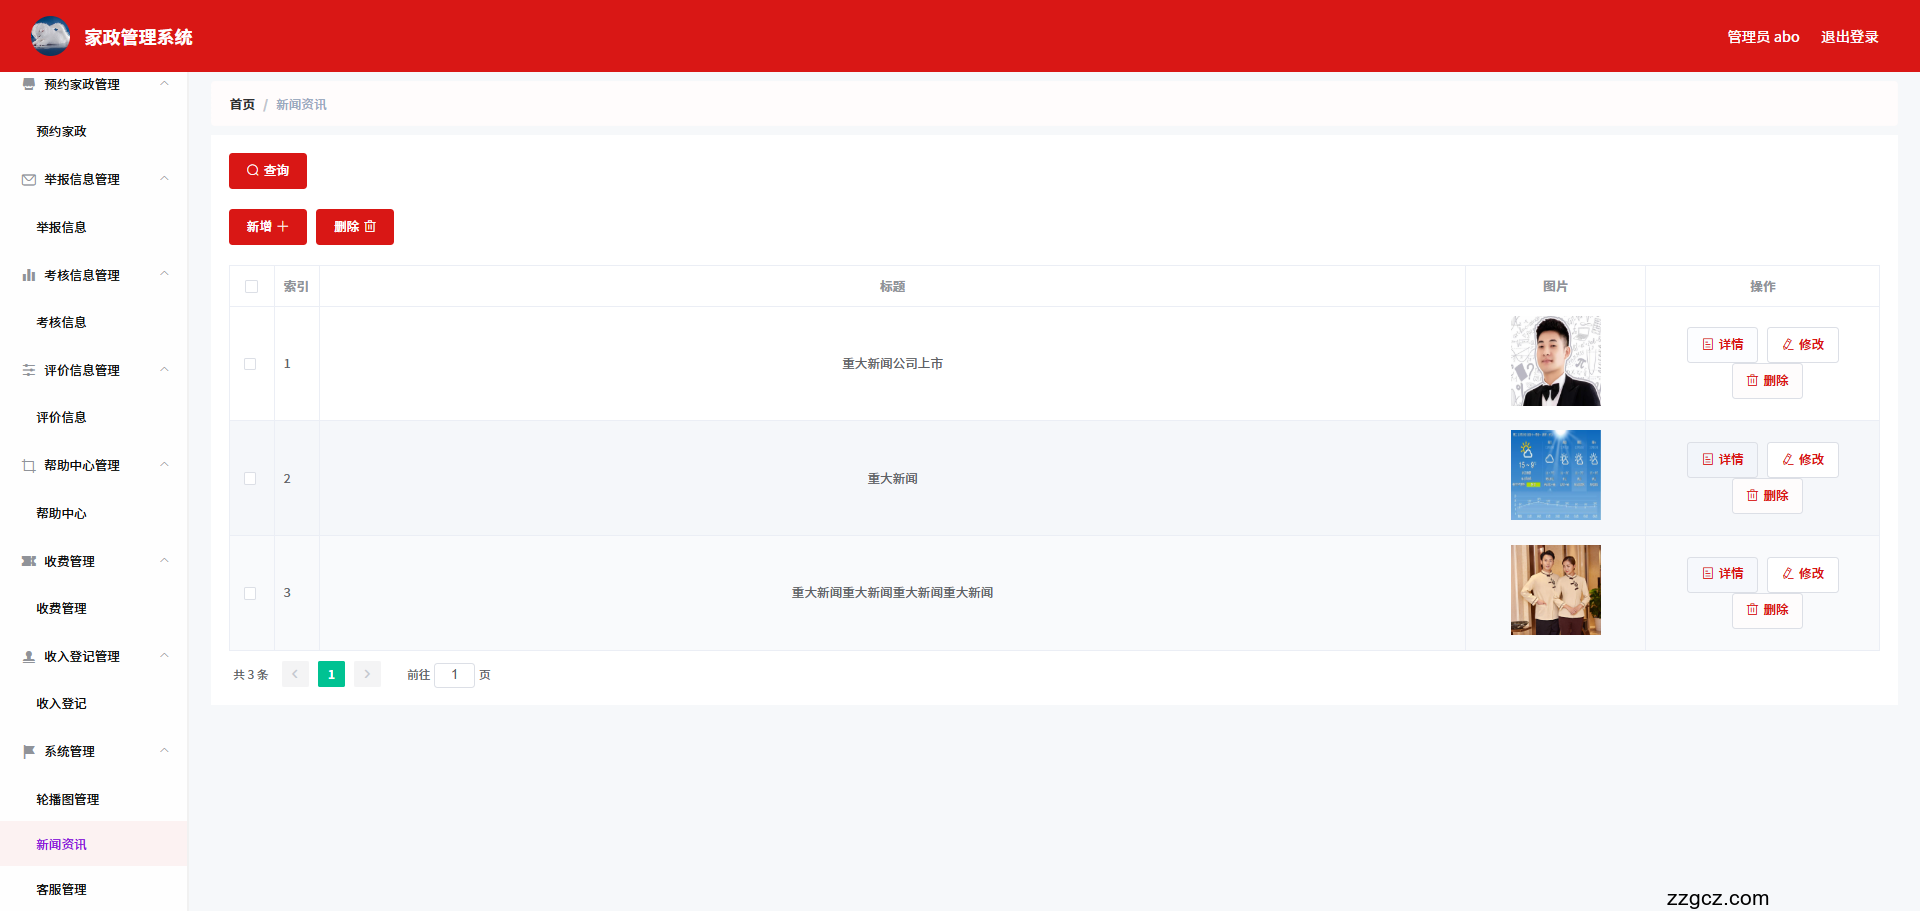Click the envelope icon beside 举报信息管理
This screenshot has width=1920, height=911.
click(x=29, y=180)
